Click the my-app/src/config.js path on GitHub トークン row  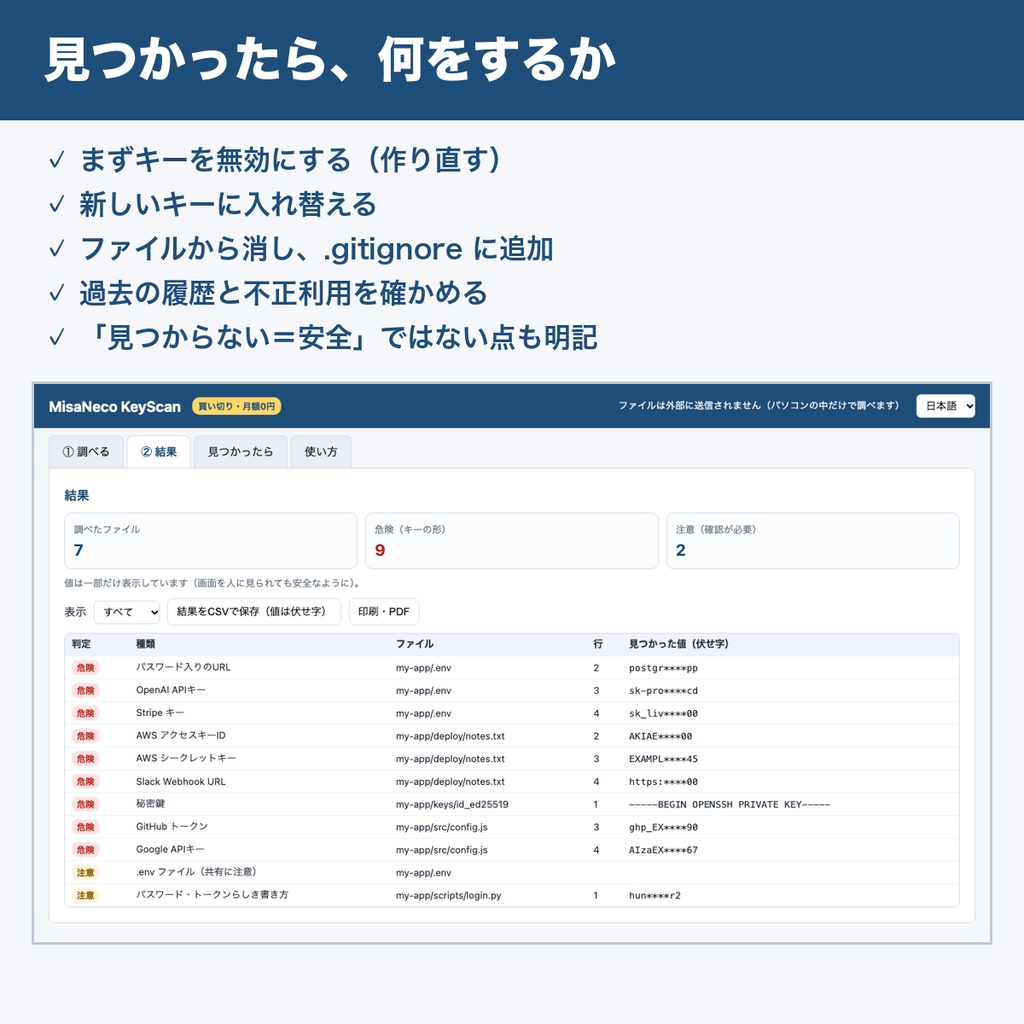(x=441, y=827)
